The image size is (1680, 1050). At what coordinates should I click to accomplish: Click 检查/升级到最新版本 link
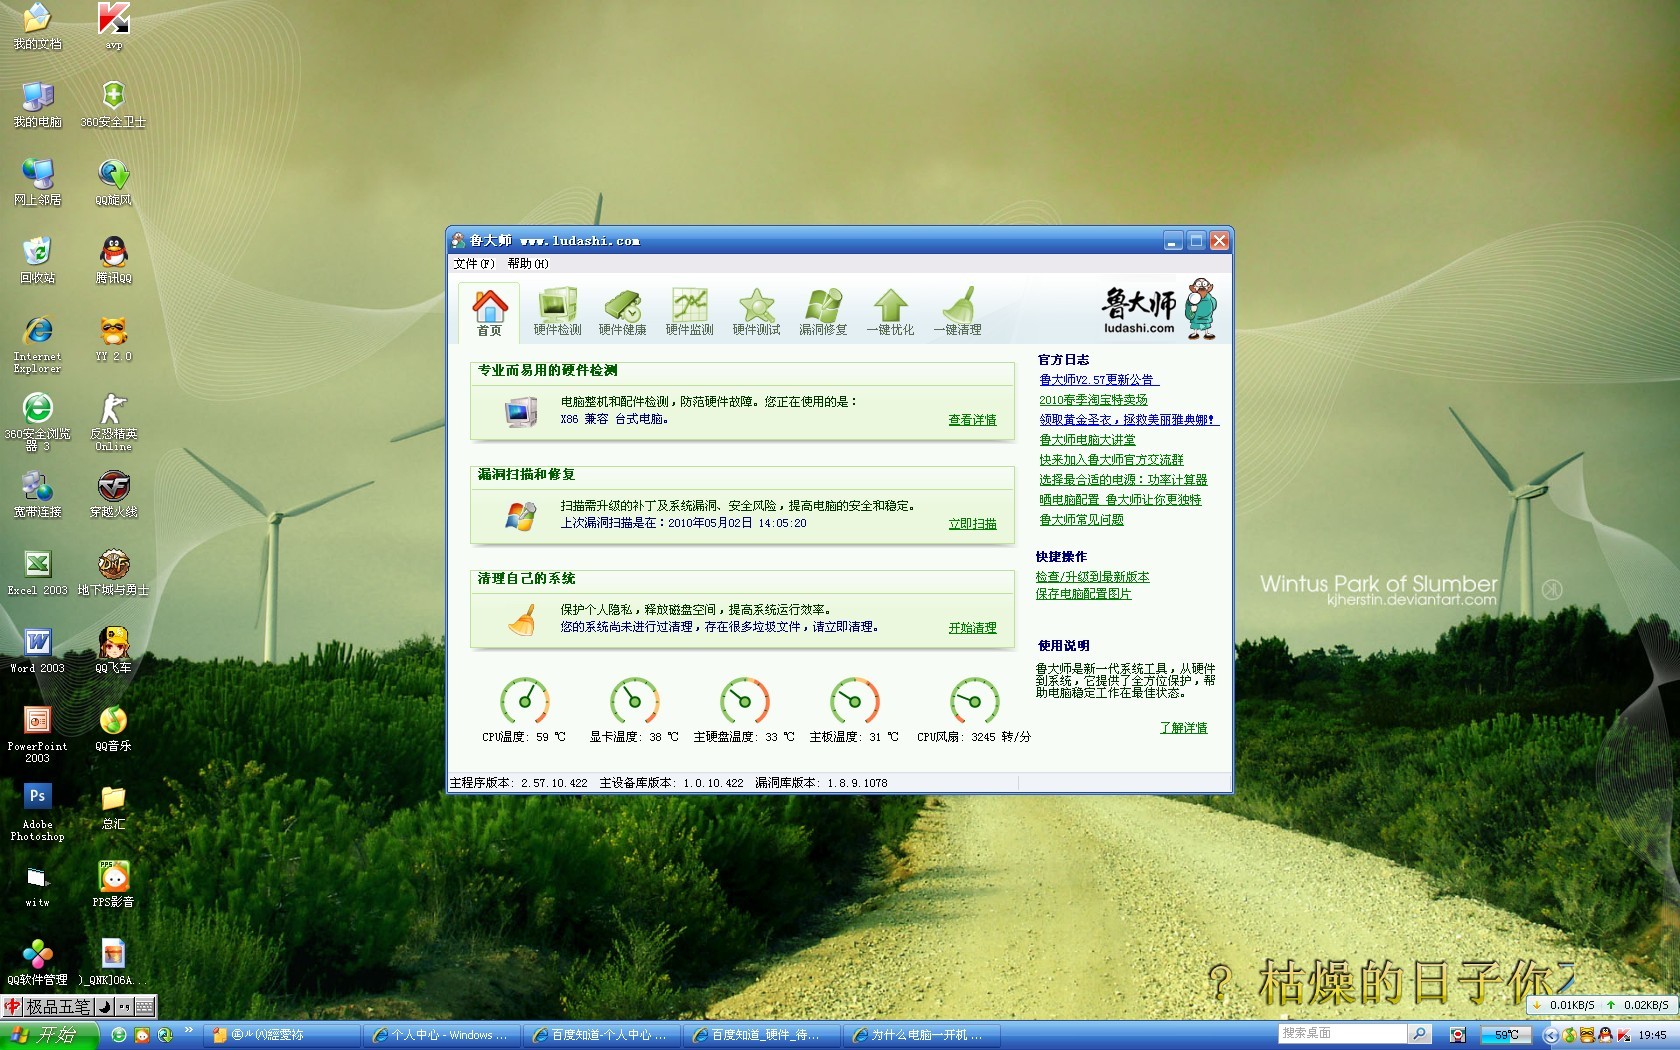1092,577
